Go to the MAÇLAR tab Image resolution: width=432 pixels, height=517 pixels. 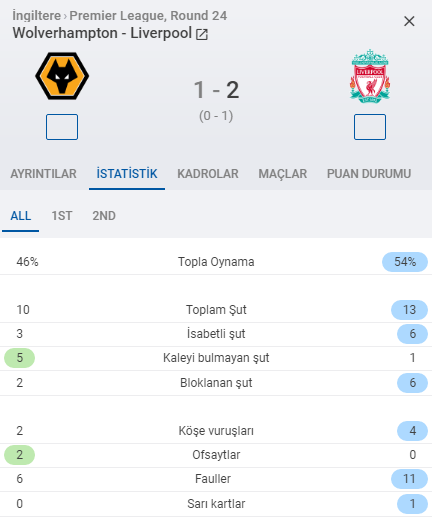pos(283,174)
